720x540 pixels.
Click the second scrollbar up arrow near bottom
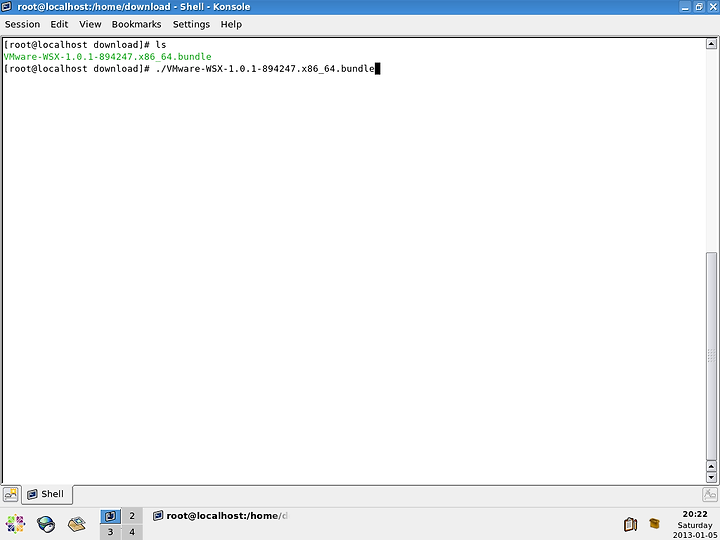click(711, 467)
